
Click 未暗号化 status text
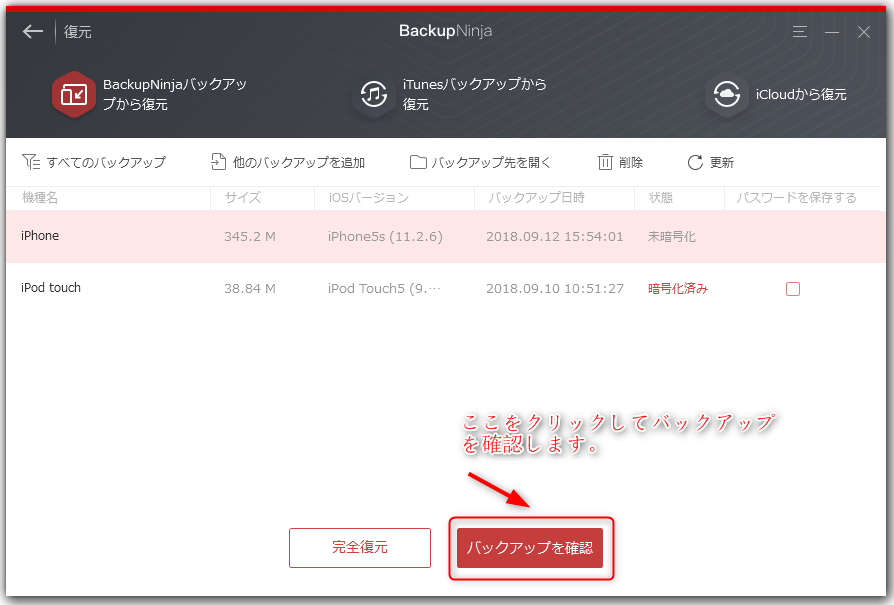click(672, 236)
